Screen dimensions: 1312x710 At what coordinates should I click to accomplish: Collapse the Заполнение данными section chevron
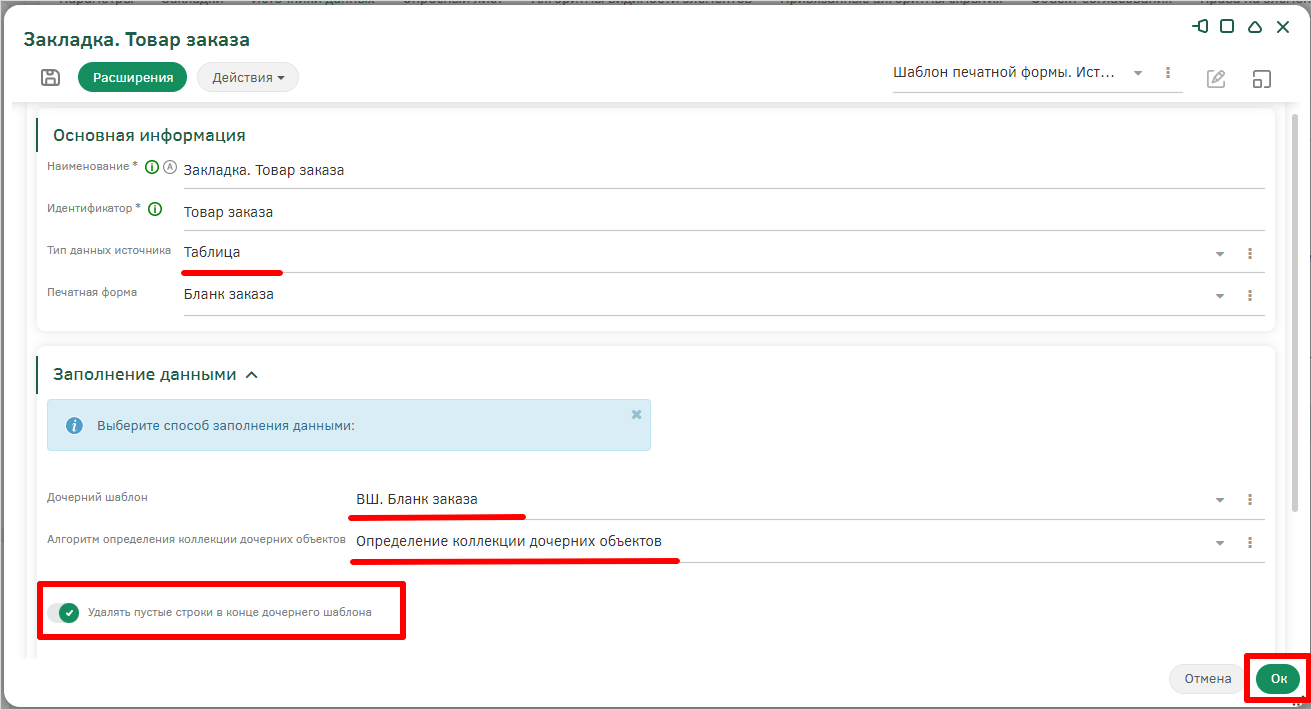[252, 375]
